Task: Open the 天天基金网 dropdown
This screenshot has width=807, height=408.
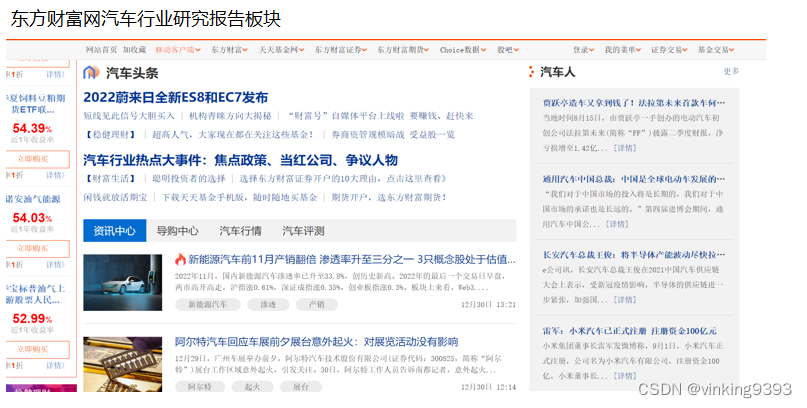Action: click(x=282, y=50)
